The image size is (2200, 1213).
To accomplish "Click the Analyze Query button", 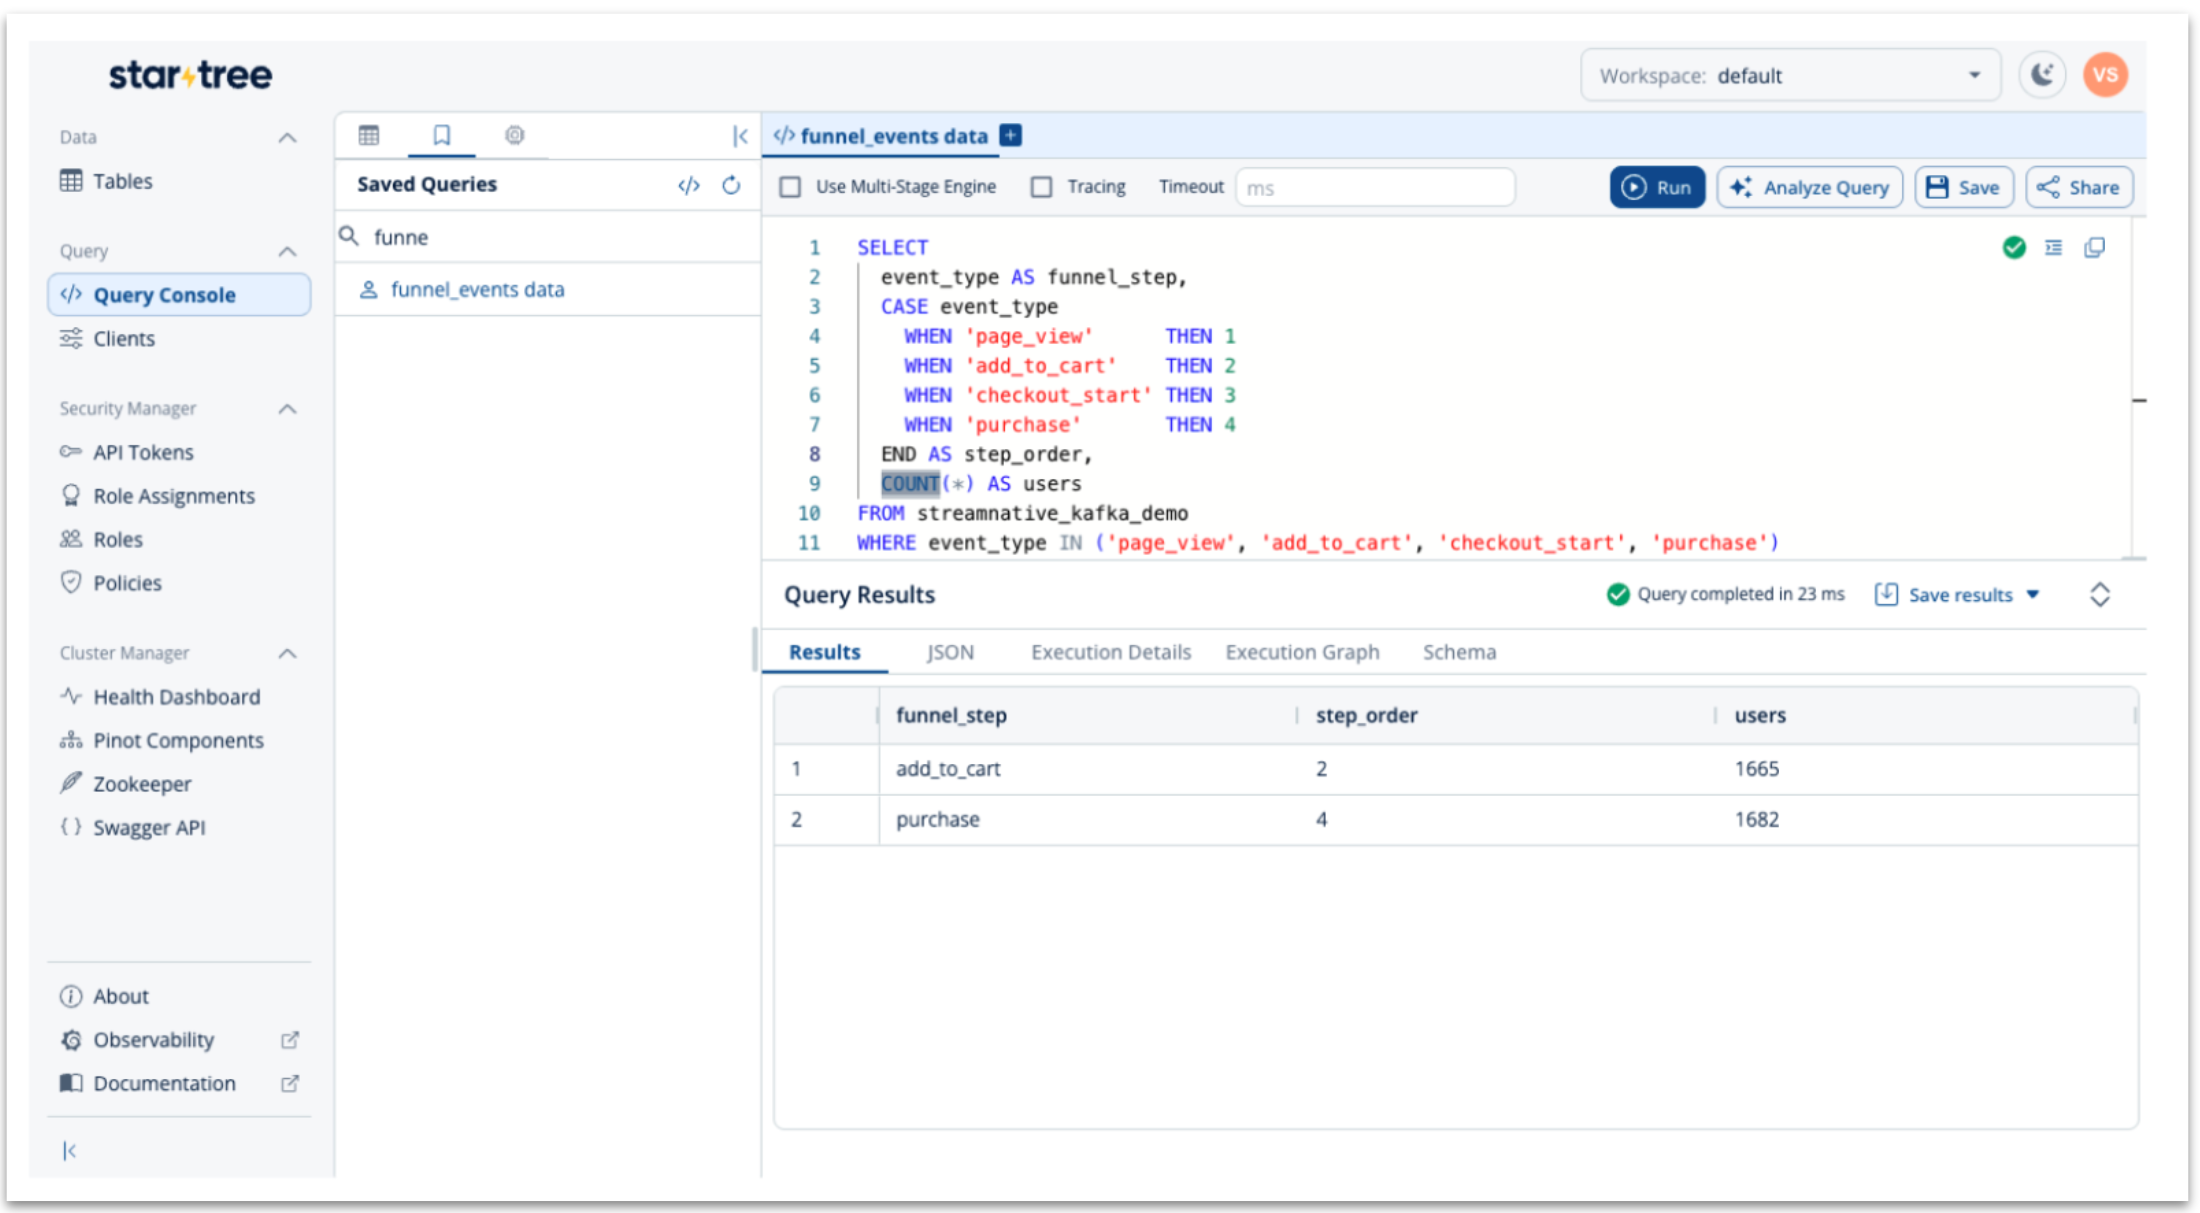I will point(1809,187).
